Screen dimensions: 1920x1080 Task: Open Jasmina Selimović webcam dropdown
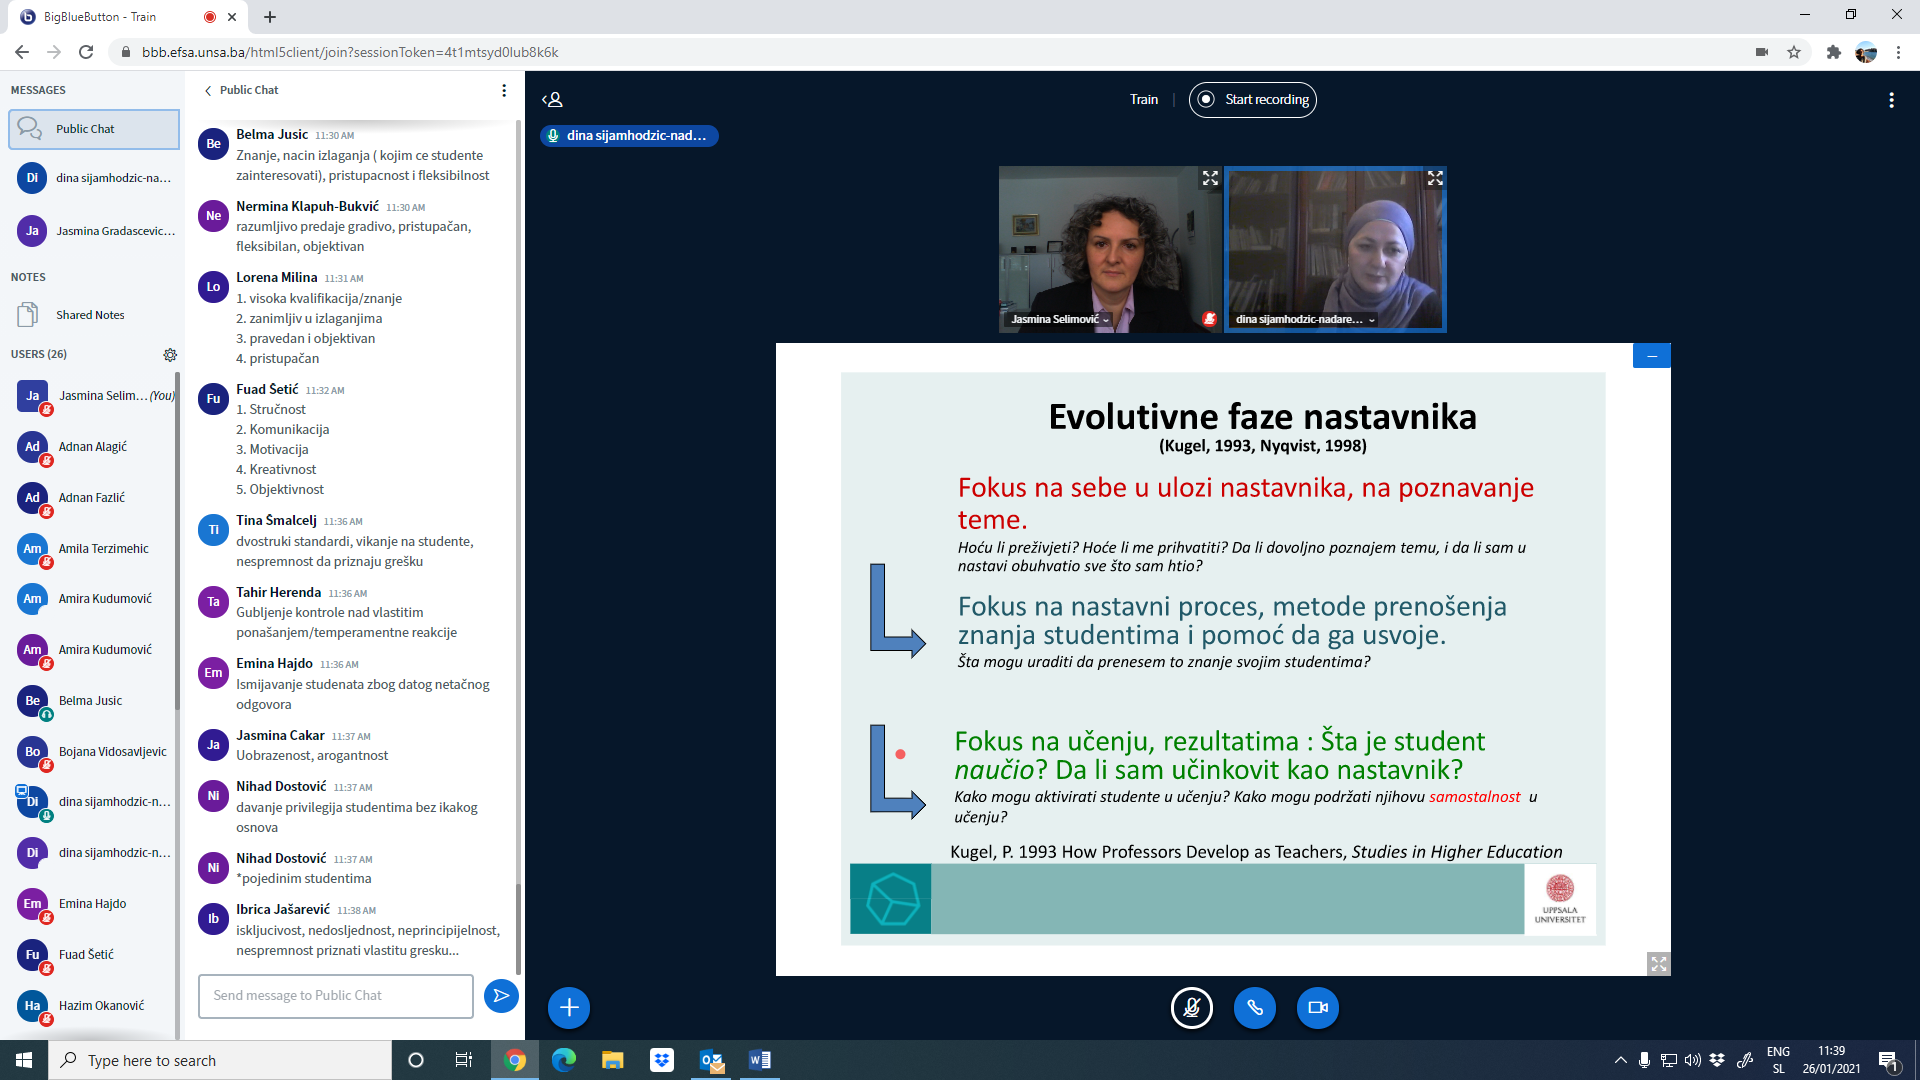pos(1060,320)
